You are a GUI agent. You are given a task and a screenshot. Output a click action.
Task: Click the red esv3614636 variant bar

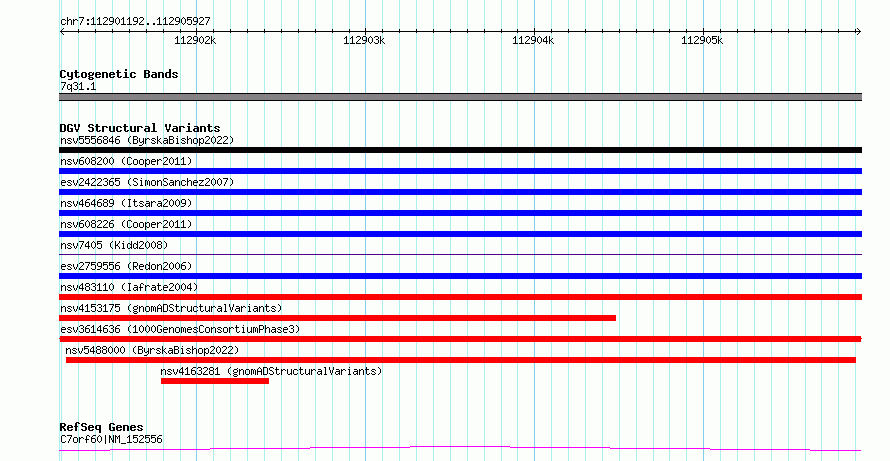coord(460,339)
